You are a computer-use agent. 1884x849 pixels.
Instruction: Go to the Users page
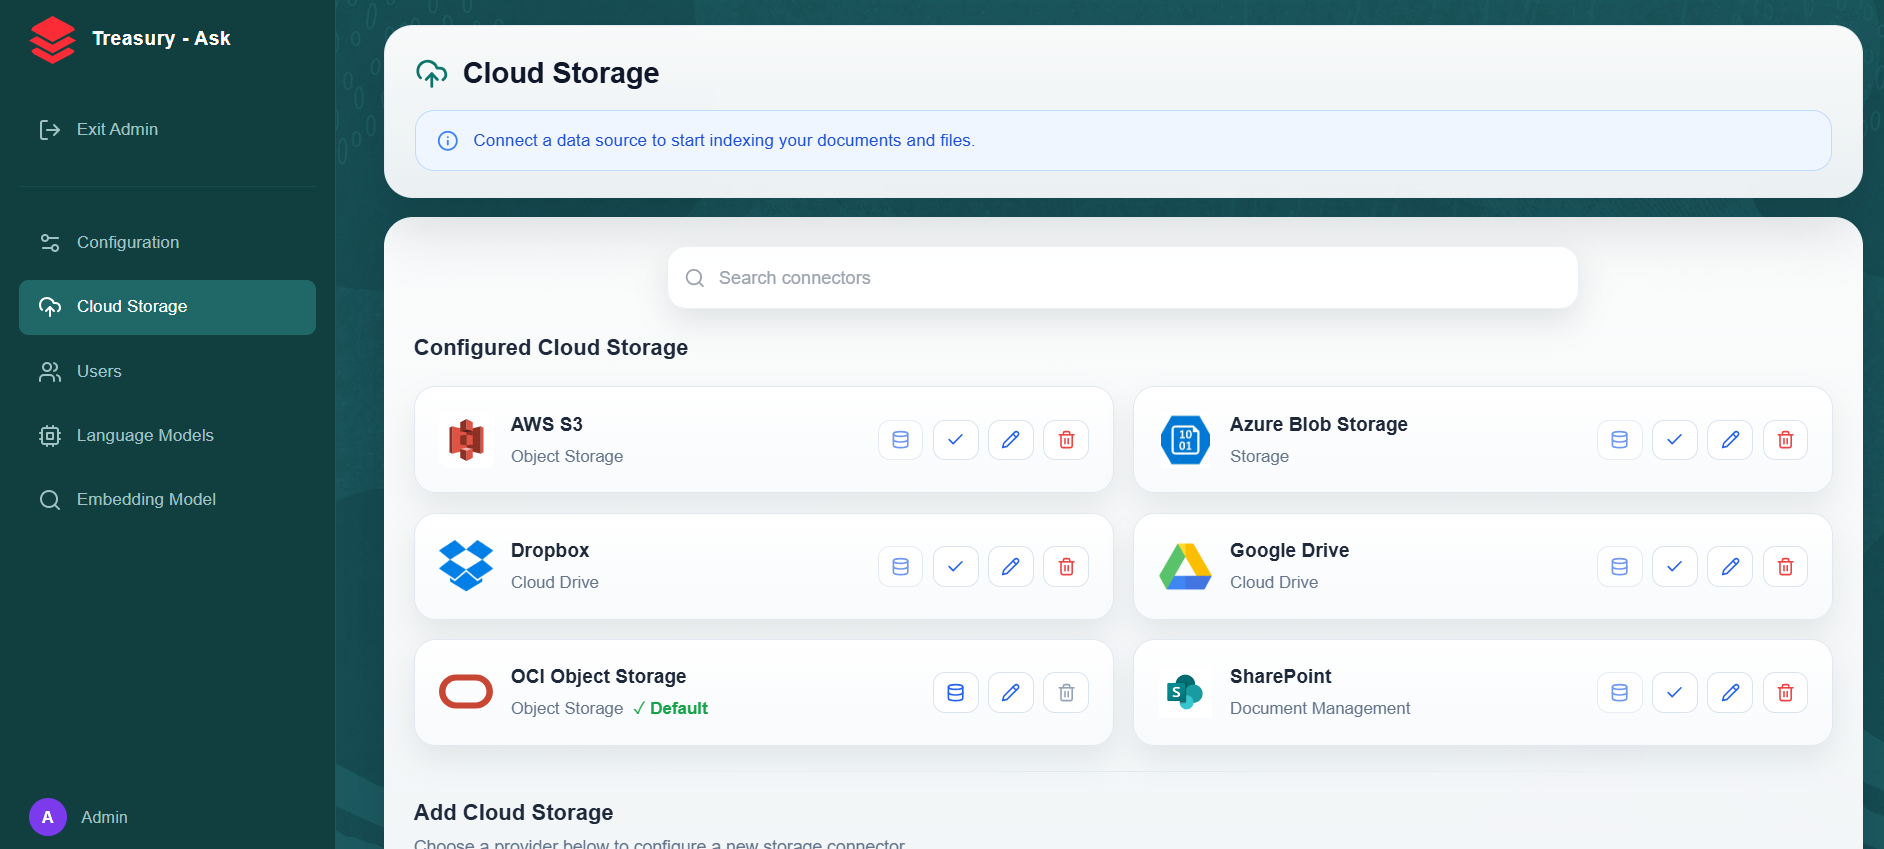(167, 372)
